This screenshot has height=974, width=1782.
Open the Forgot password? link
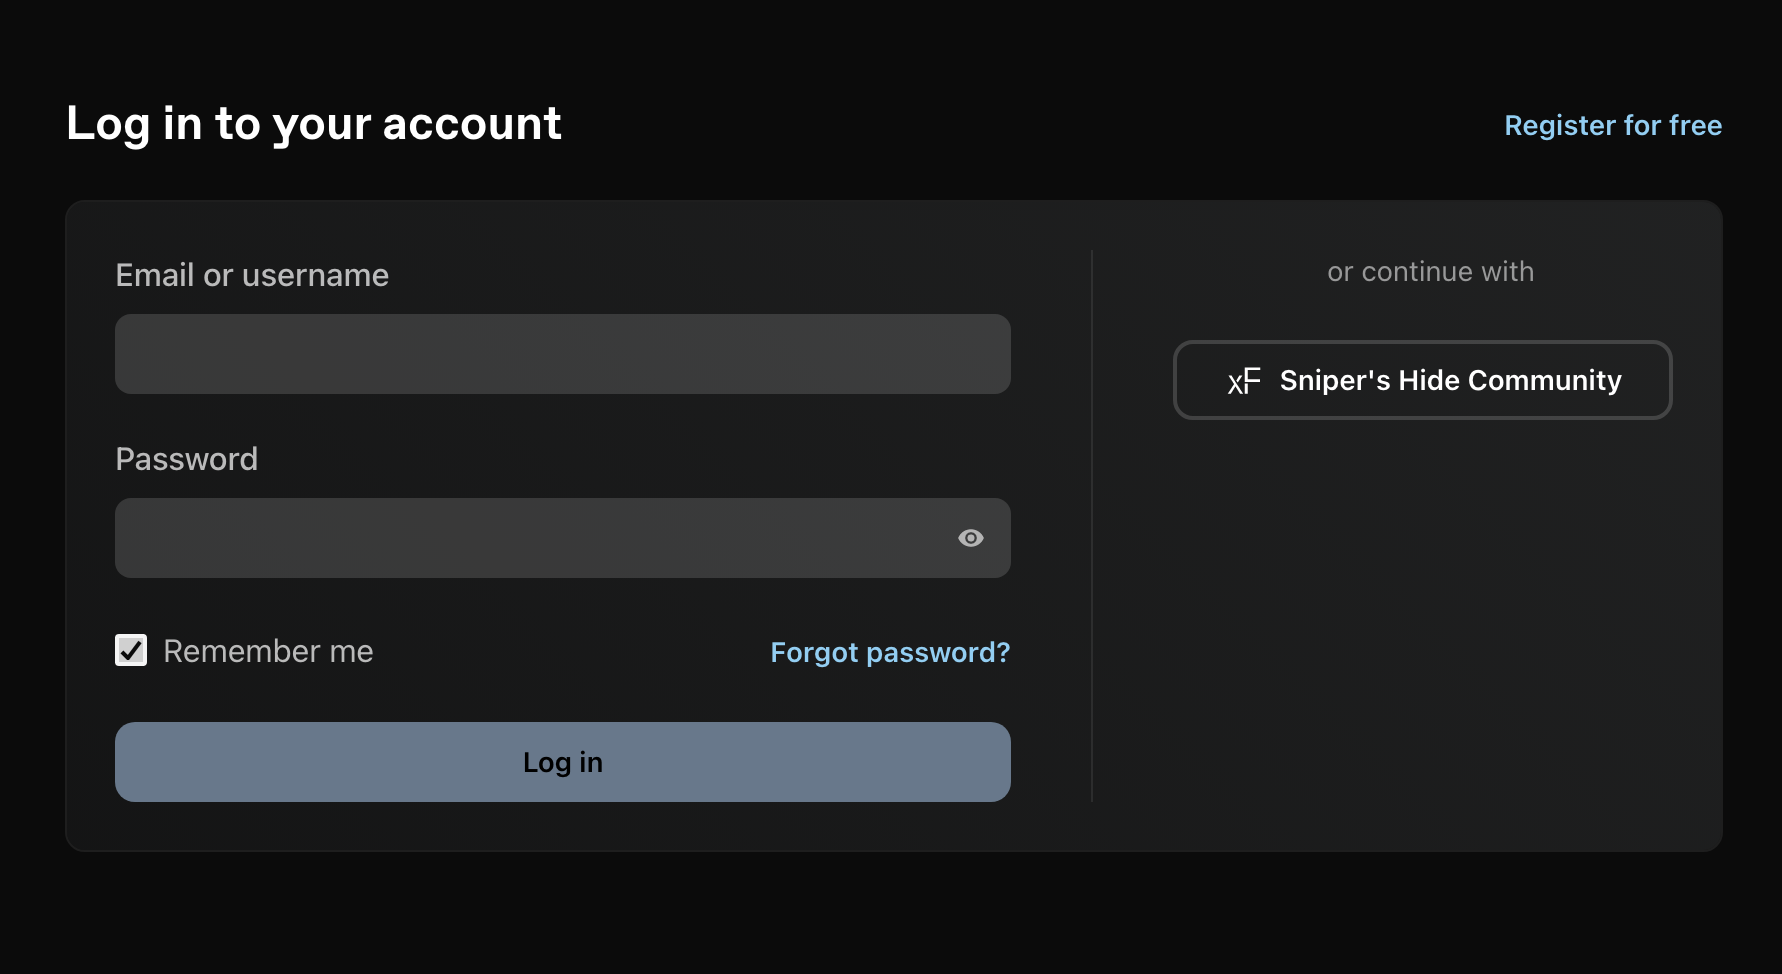[890, 652]
